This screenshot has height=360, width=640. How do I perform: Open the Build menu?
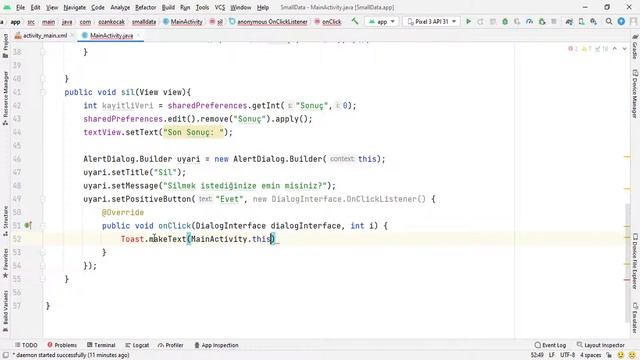pos(168,7)
